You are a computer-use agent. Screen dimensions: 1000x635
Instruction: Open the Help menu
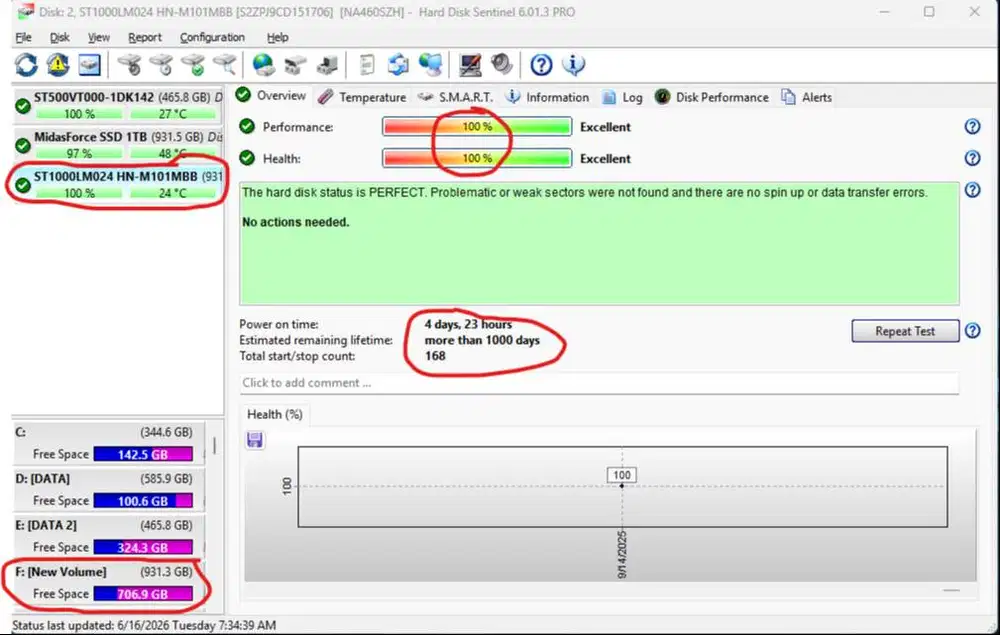[x=277, y=38]
